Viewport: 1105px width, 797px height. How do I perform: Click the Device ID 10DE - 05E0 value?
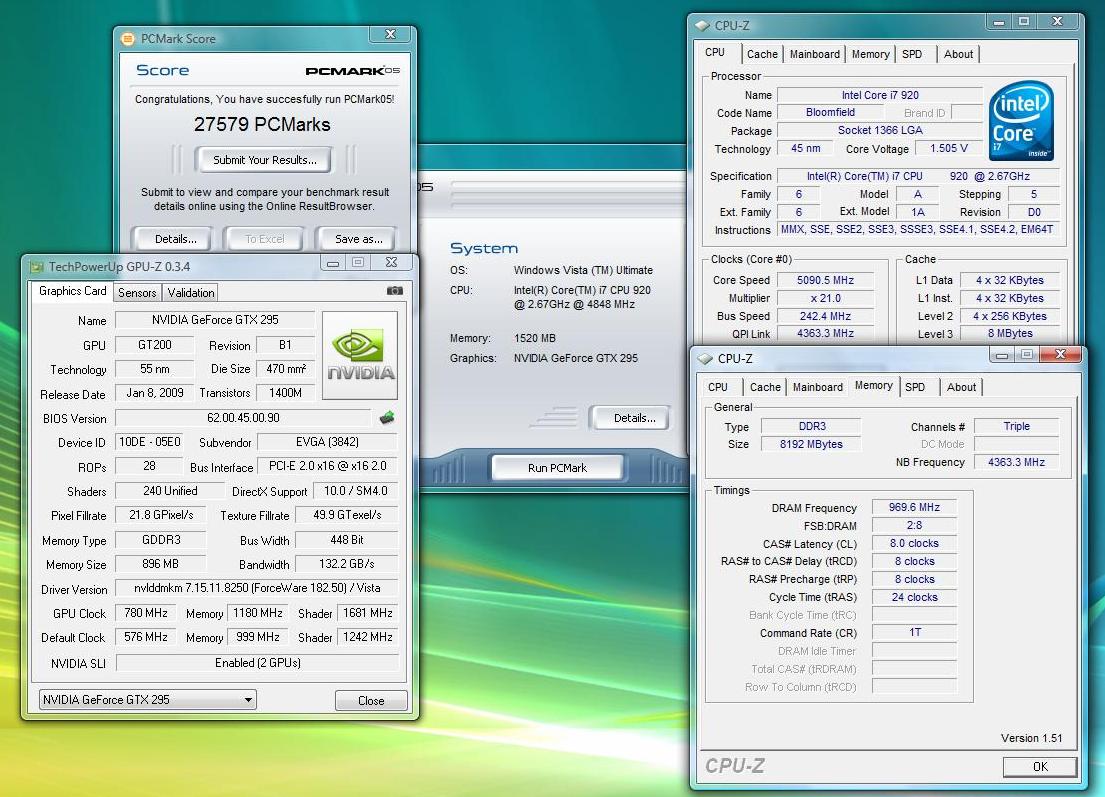pos(149,442)
